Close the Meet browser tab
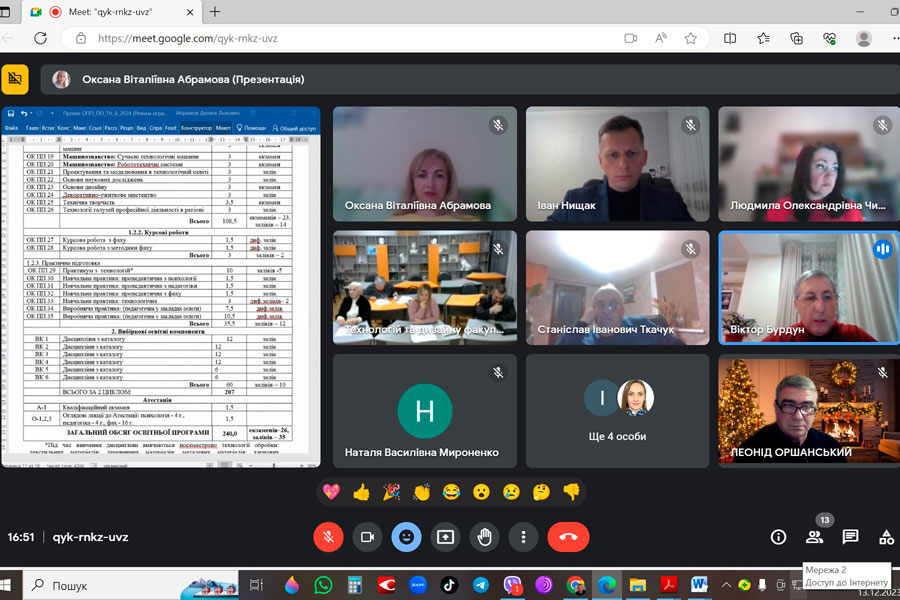 click(190, 12)
